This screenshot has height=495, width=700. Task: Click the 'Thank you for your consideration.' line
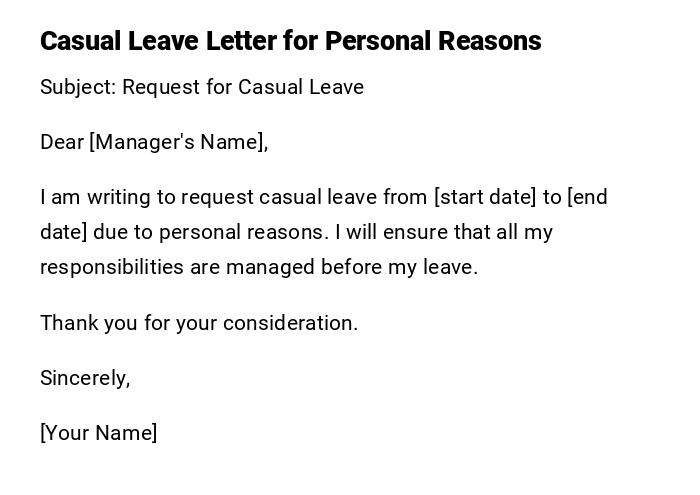[x=199, y=323]
